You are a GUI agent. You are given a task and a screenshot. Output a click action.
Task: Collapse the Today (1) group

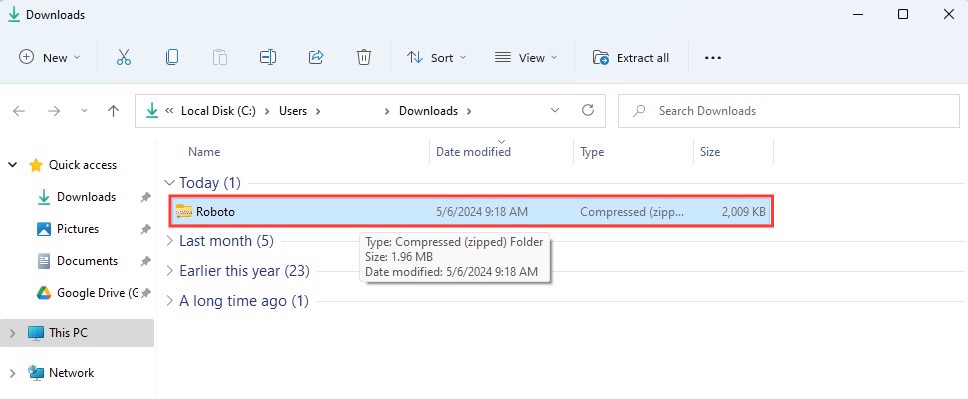click(169, 183)
